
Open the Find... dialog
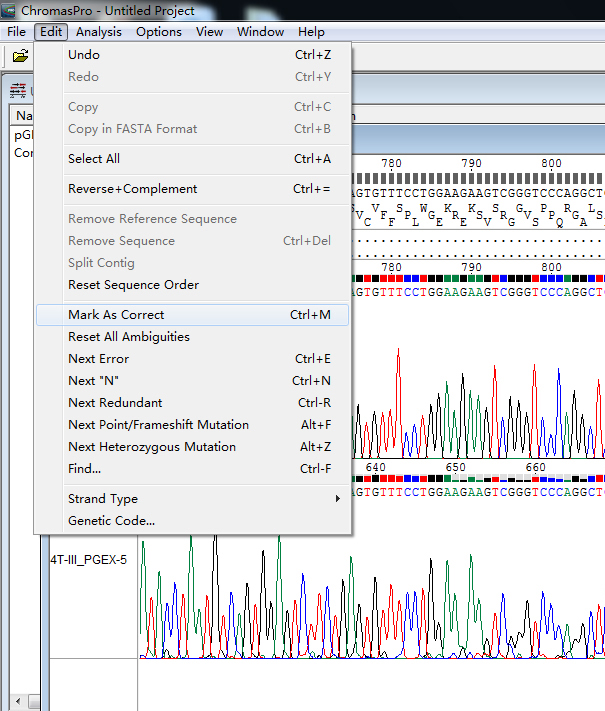(x=84, y=469)
